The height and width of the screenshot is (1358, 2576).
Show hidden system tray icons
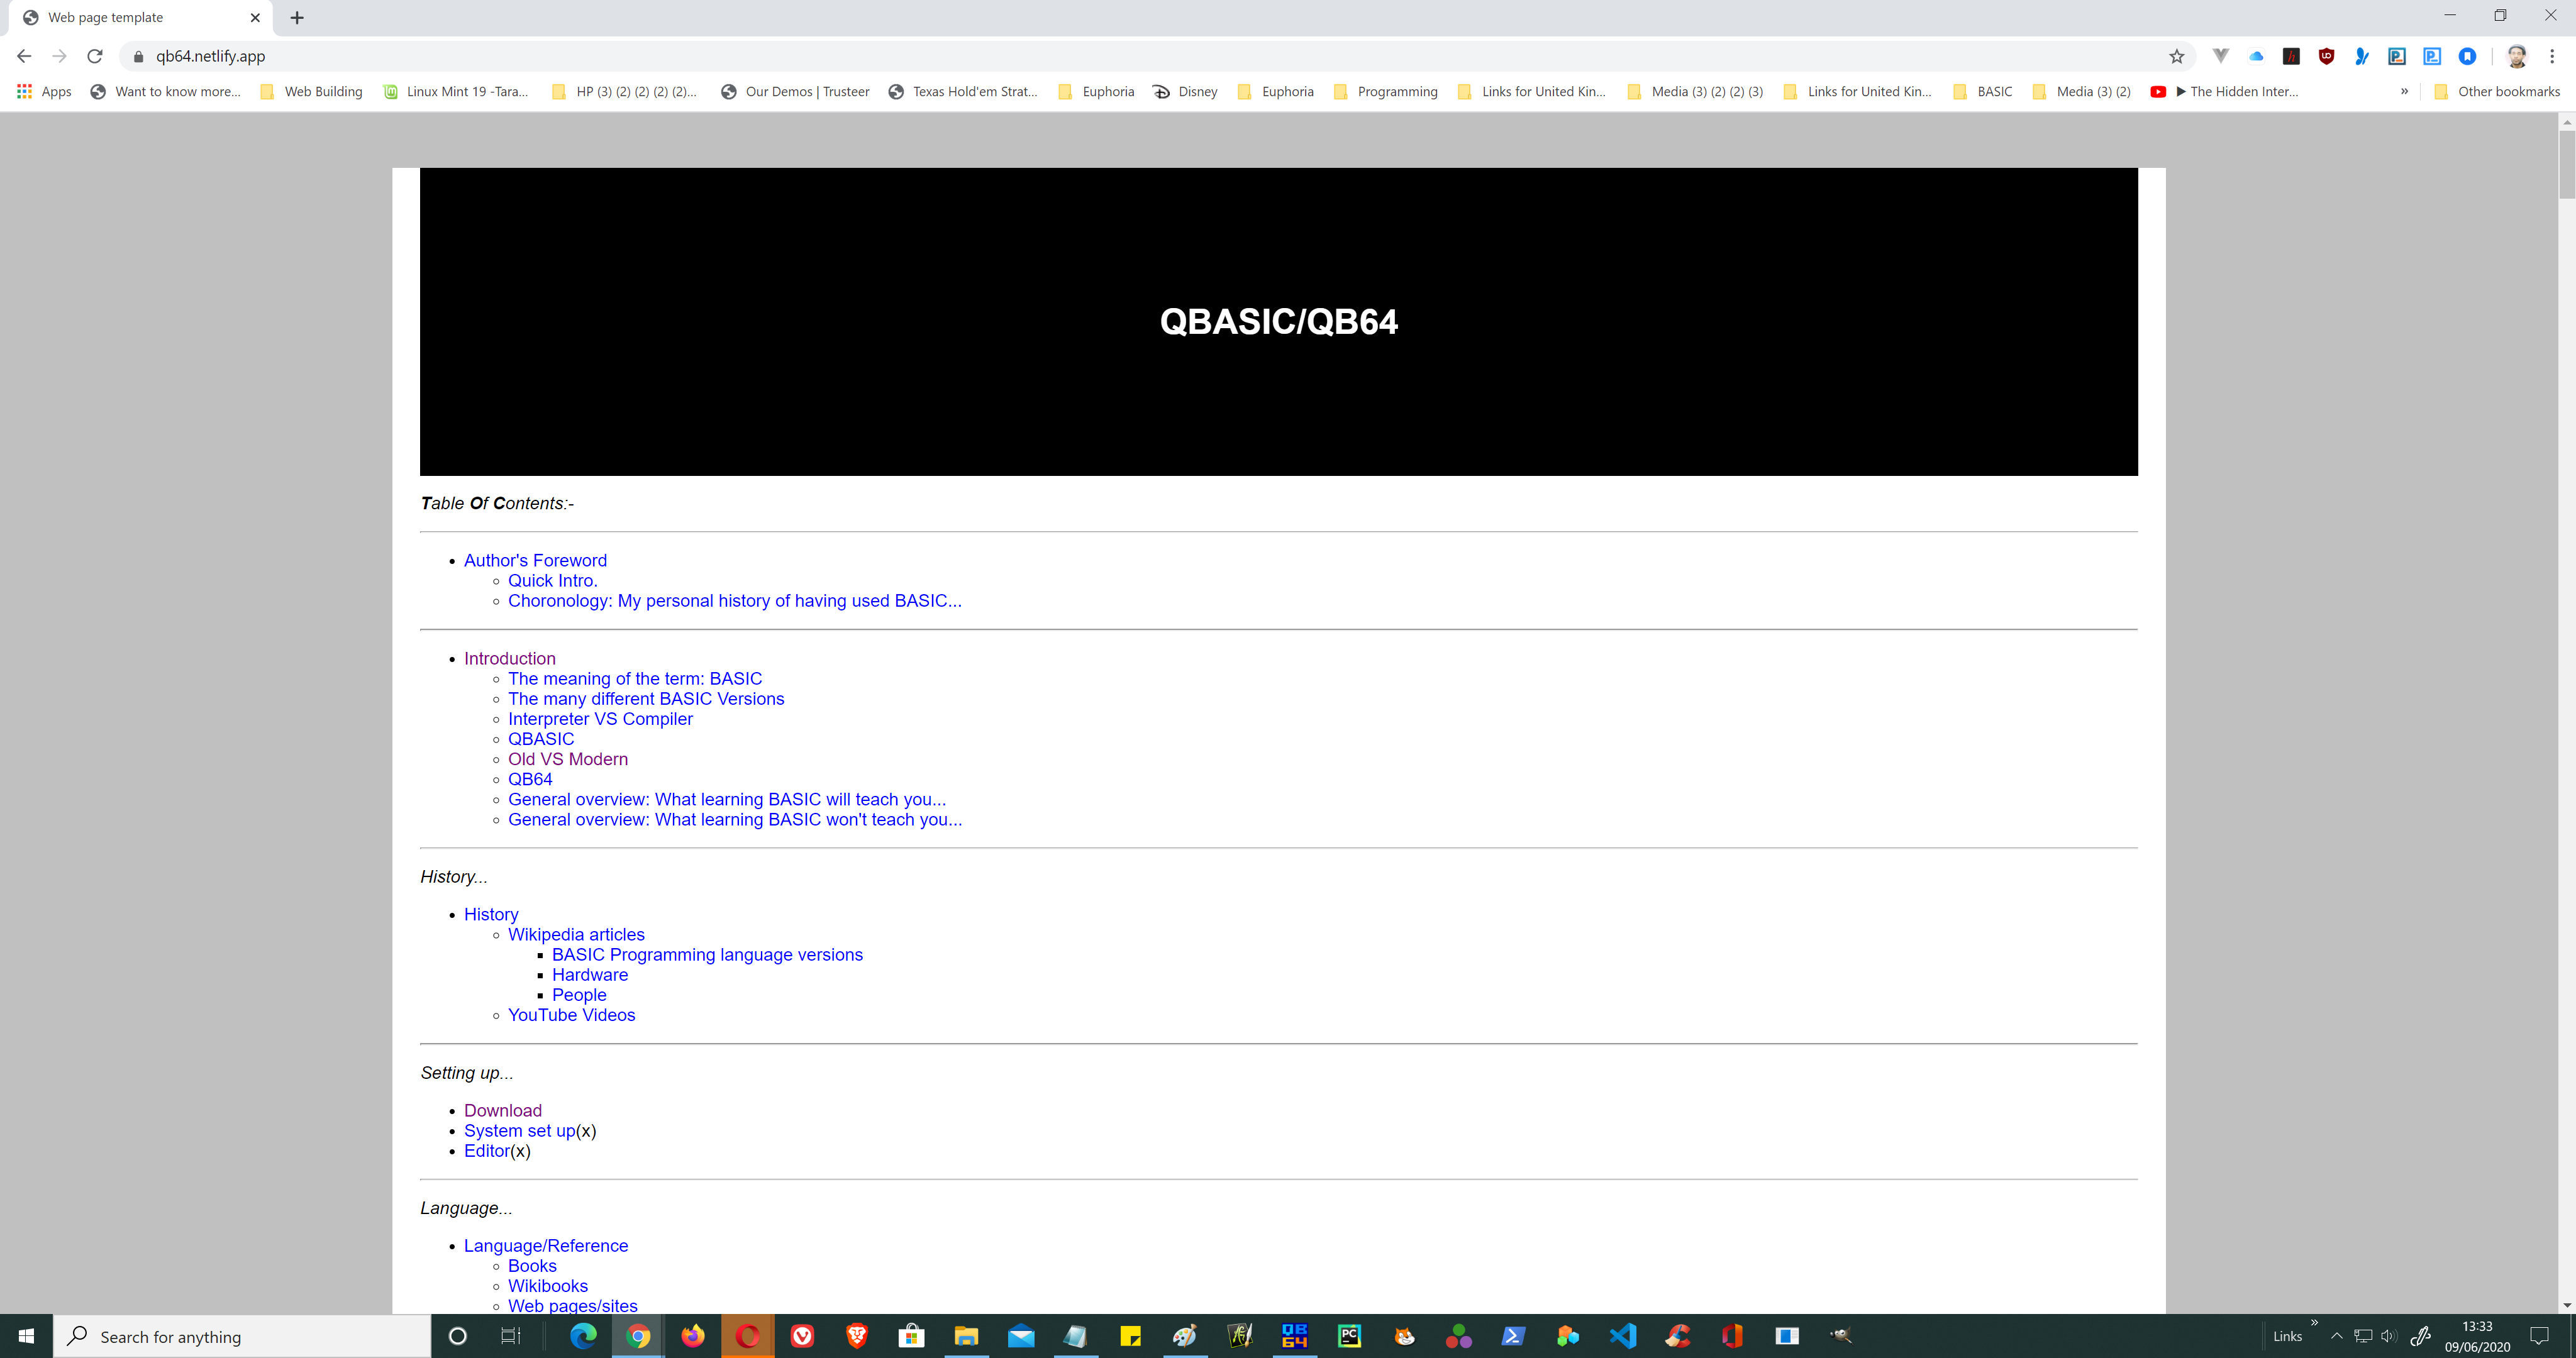2336,1336
